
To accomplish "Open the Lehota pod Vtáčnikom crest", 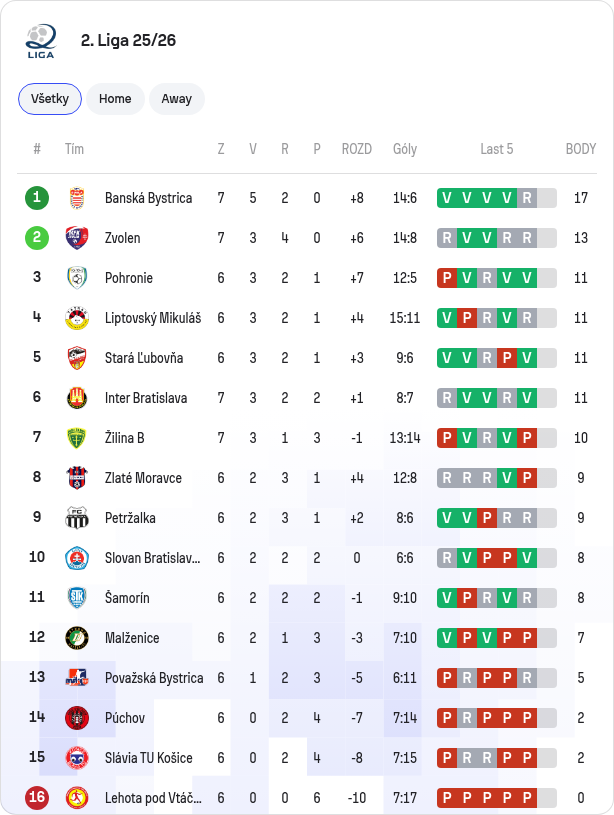I will [x=77, y=798].
